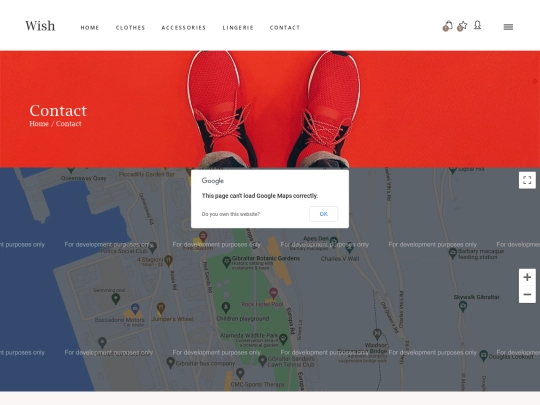Select the Barbary macaque feeding station pin
540x405 pixels.
click(453, 253)
